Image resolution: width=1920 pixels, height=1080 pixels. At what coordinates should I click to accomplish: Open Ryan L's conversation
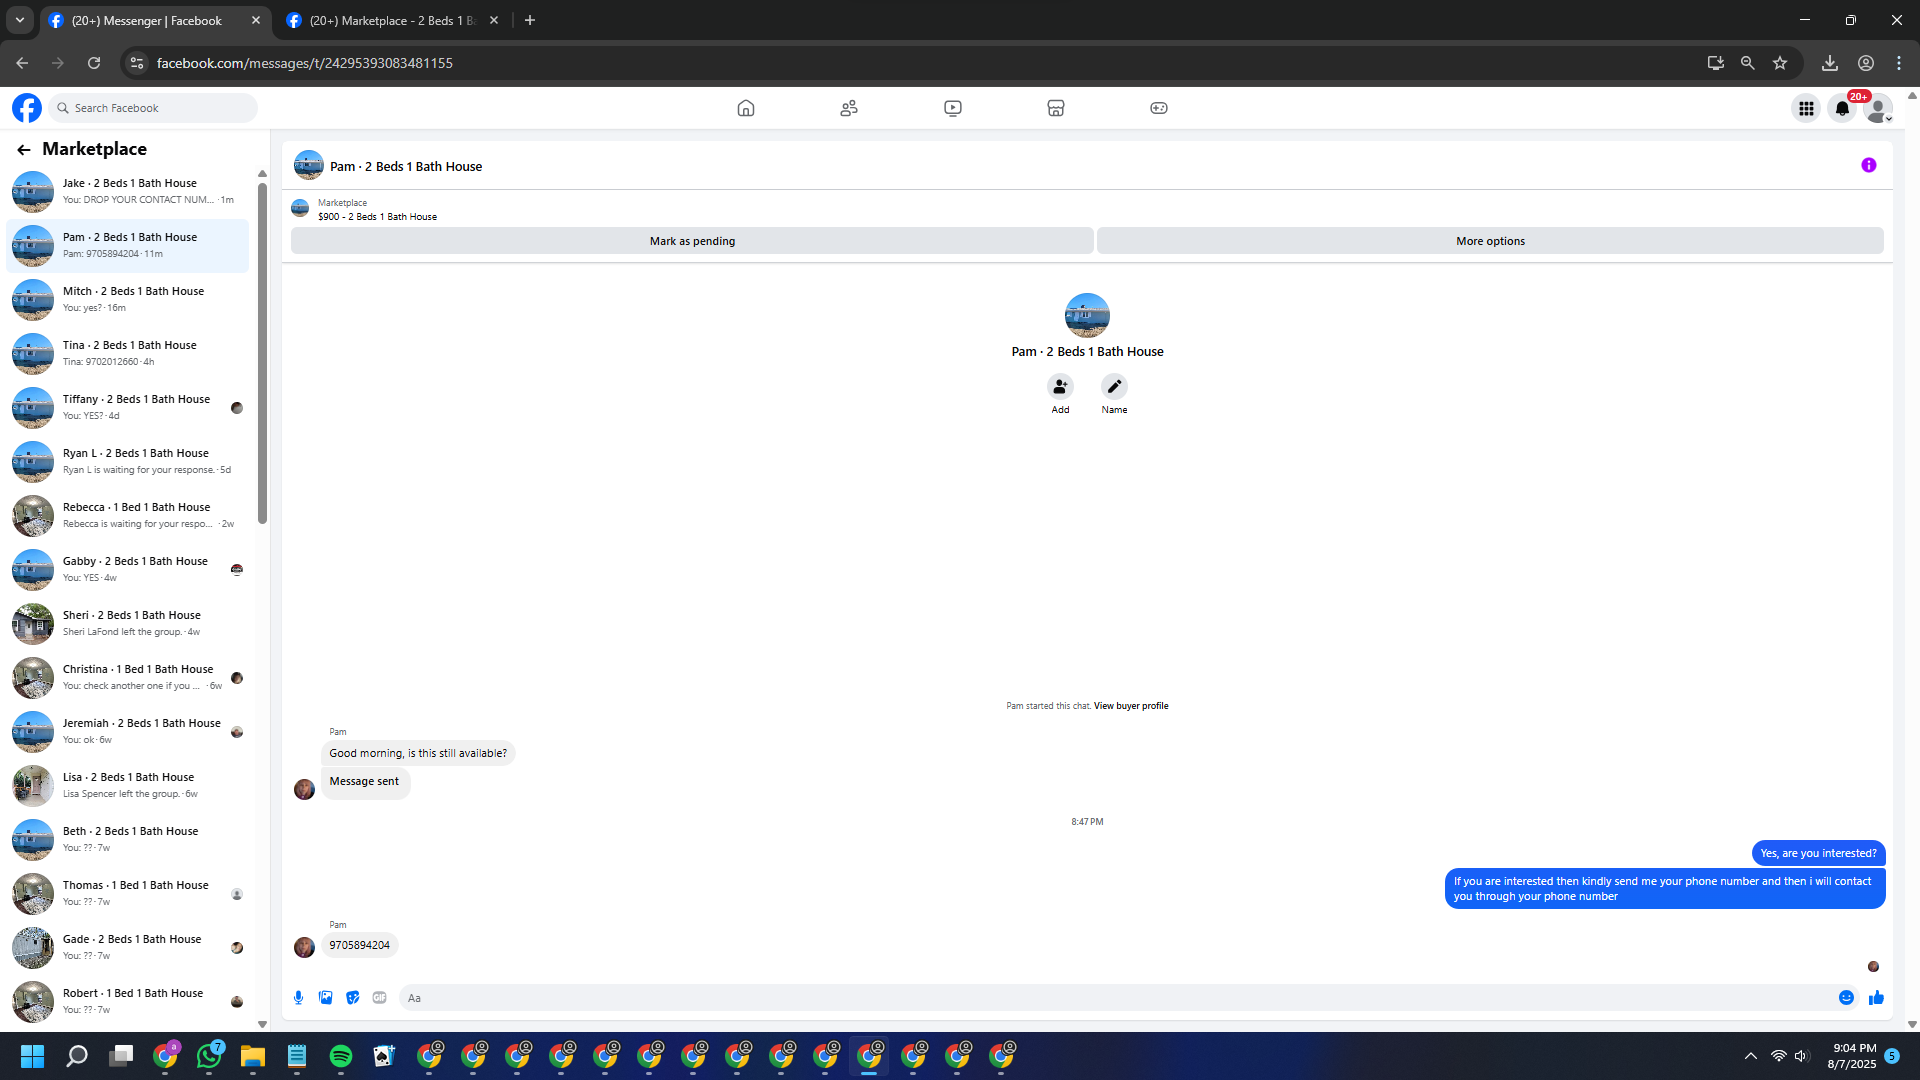[x=128, y=462]
